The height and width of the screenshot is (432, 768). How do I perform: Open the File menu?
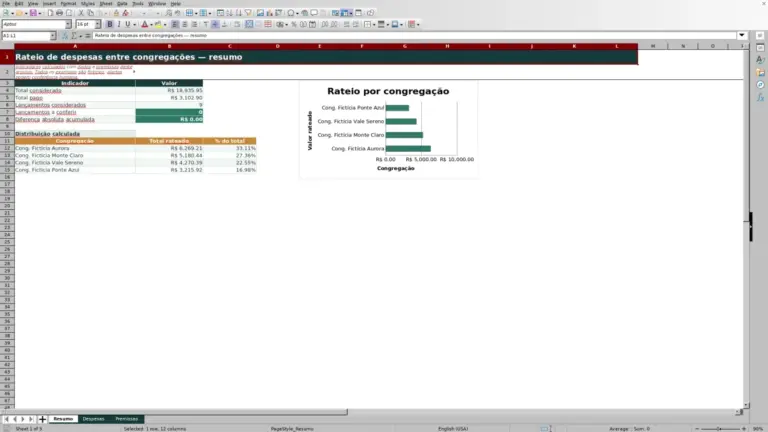(6, 3)
